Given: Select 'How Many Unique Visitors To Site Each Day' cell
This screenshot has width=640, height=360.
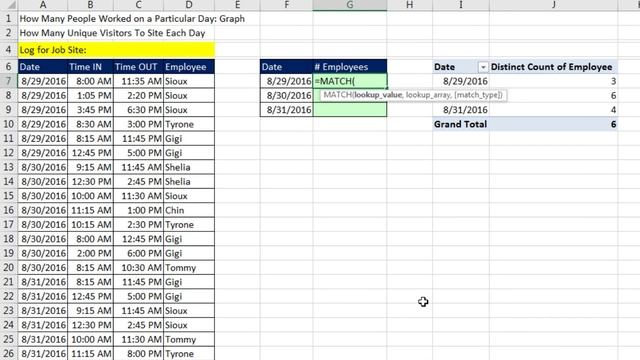Looking at the screenshot, I should click(112, 33).
